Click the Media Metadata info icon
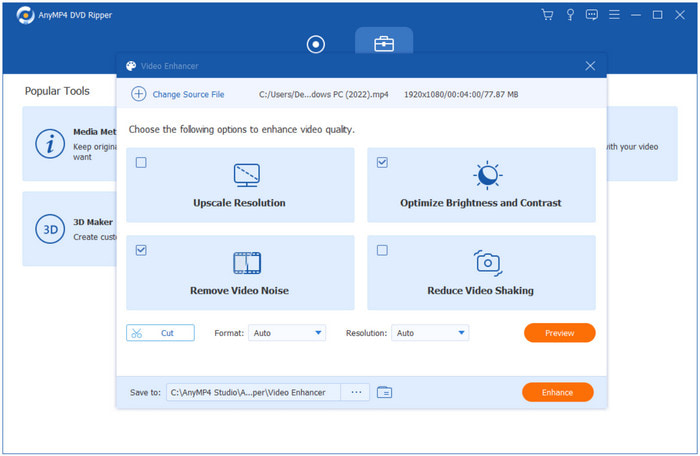This screenshot has width=700, height=456. (50, 144)
